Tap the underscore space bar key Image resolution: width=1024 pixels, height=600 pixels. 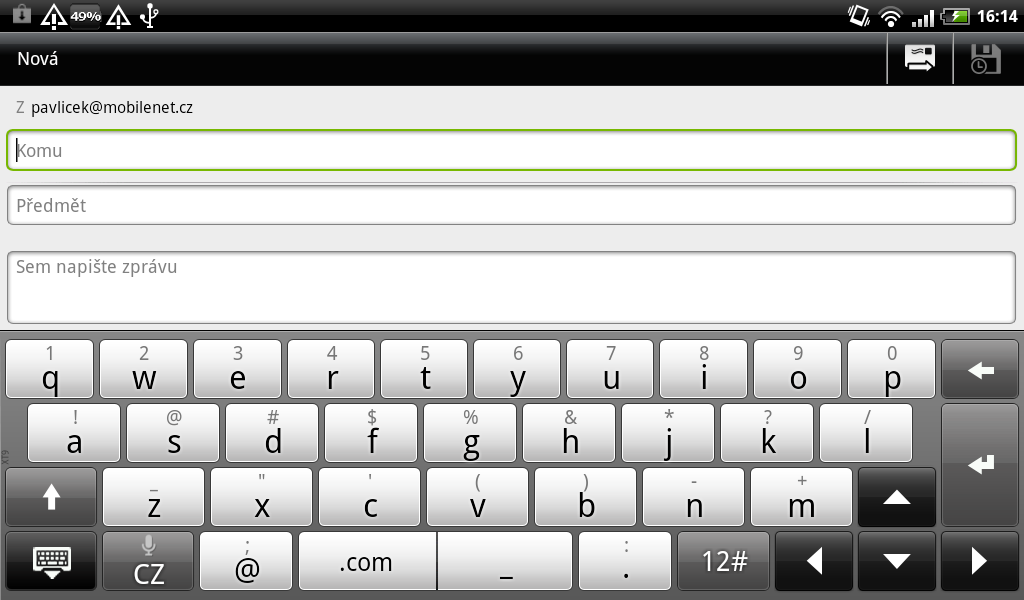pos(505,561)
